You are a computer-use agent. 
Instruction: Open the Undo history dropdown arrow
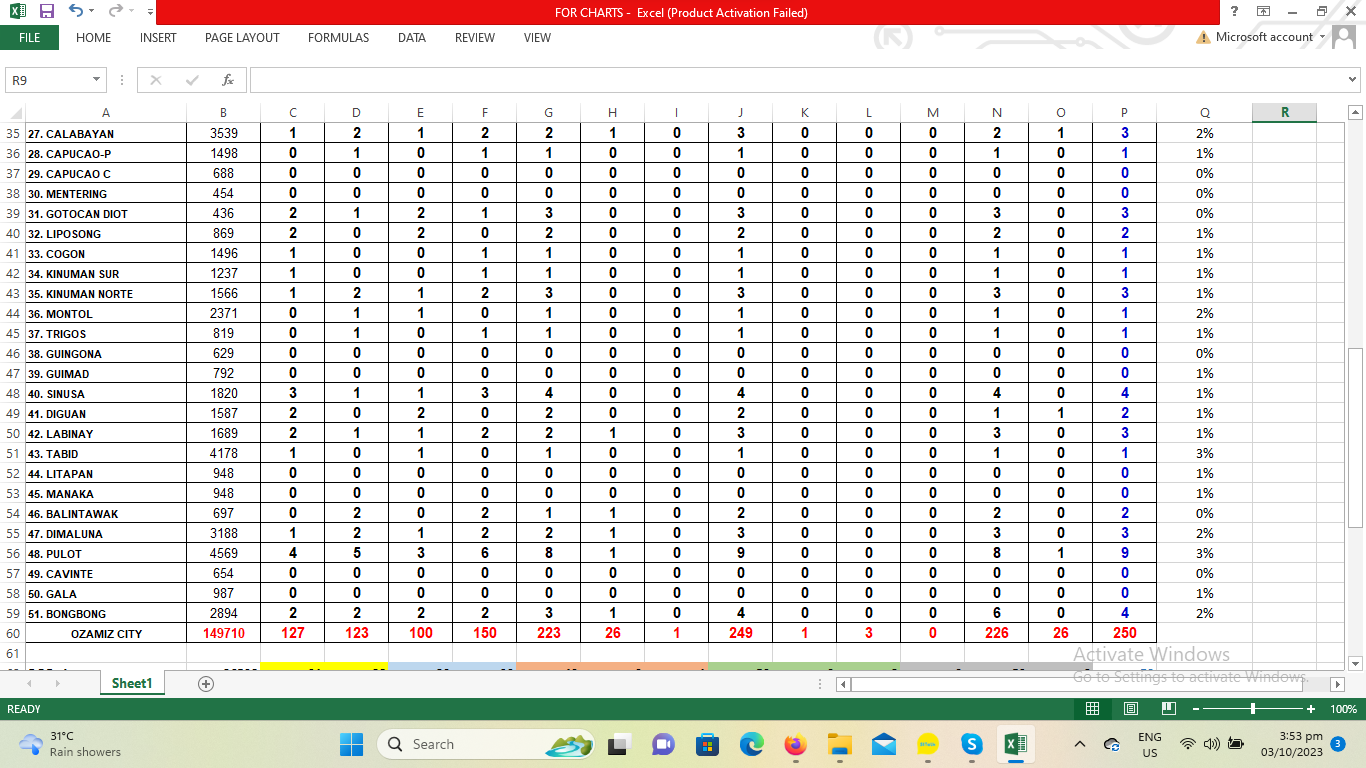[92, 12]
